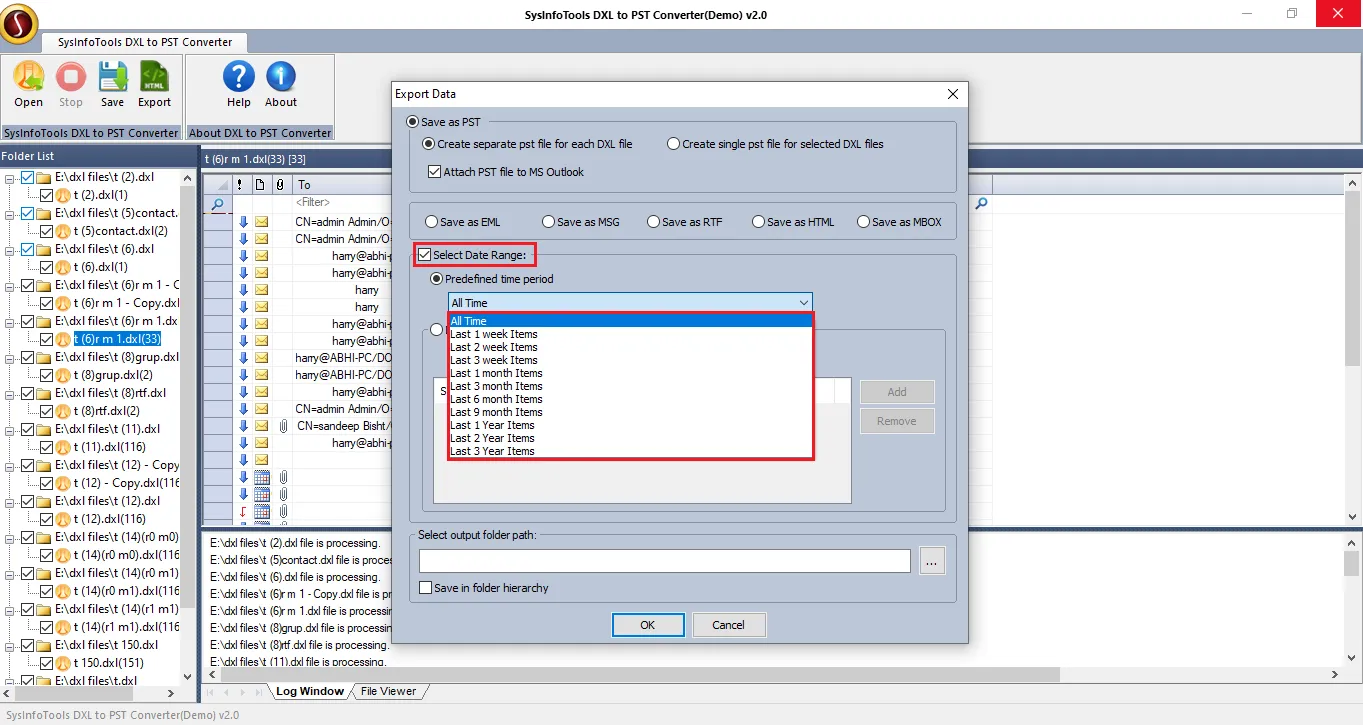Click the SysInfoTools logo icon

[x=19, y=23]
